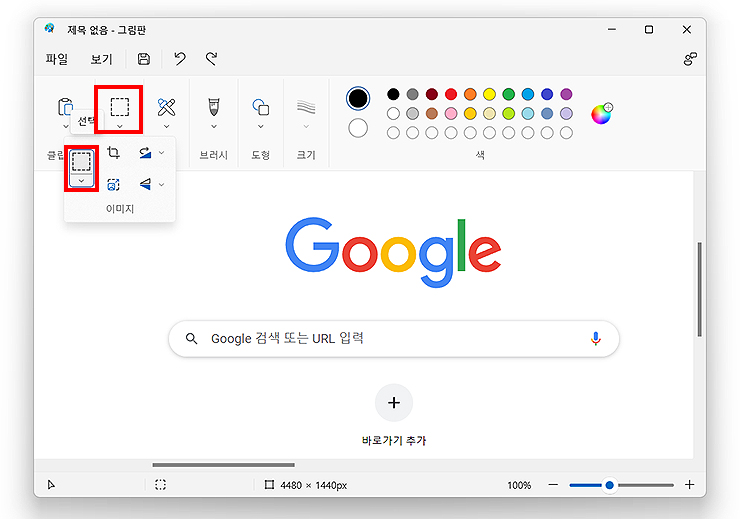This screenshot has height=519, width=740.
Task: Select the dashed-rectangle selection tool in the ribbon
Action: [x=119, y=107]
